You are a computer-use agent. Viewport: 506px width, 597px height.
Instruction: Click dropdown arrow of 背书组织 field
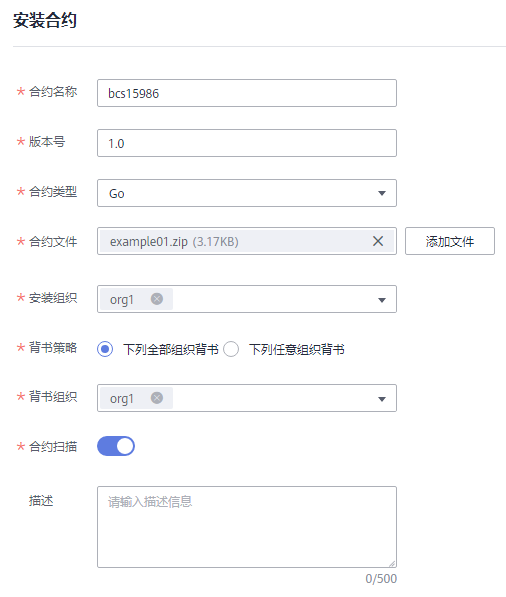[x=381, y=399]
